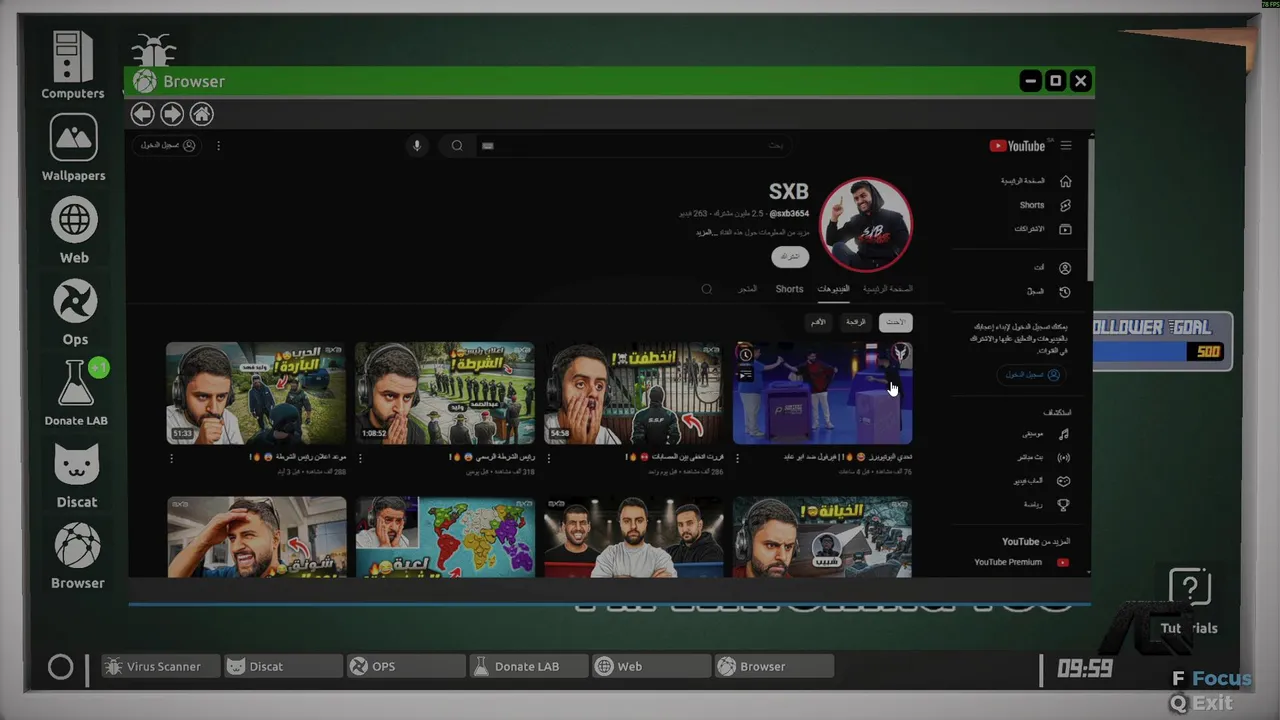Switch to Web in the taskbar
Screen dimensions: 1280x720
click(x=651, y=666)
